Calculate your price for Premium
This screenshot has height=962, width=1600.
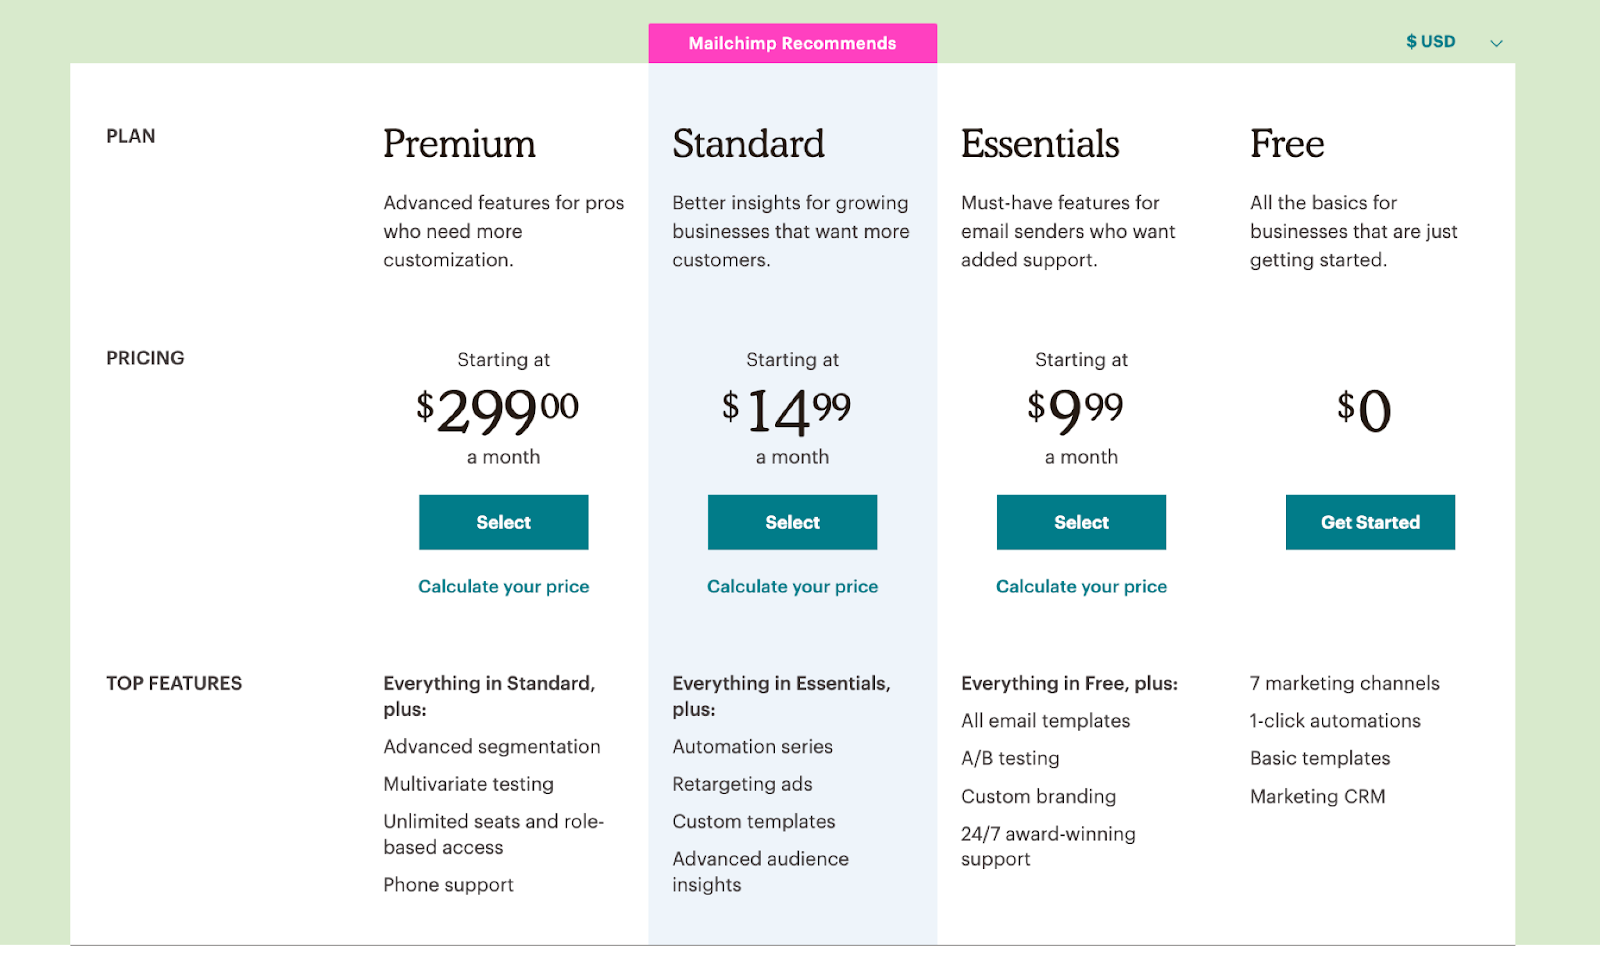[x=503, y=586]
